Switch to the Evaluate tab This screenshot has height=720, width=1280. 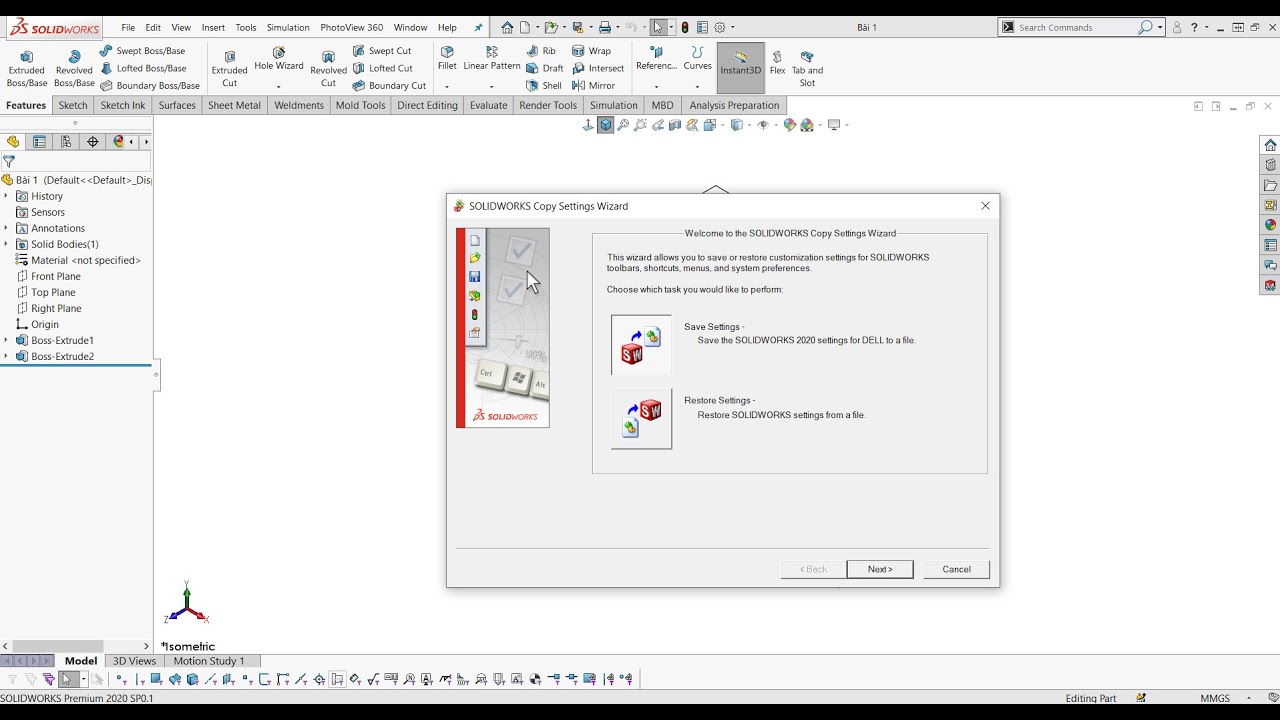[488, 105]
